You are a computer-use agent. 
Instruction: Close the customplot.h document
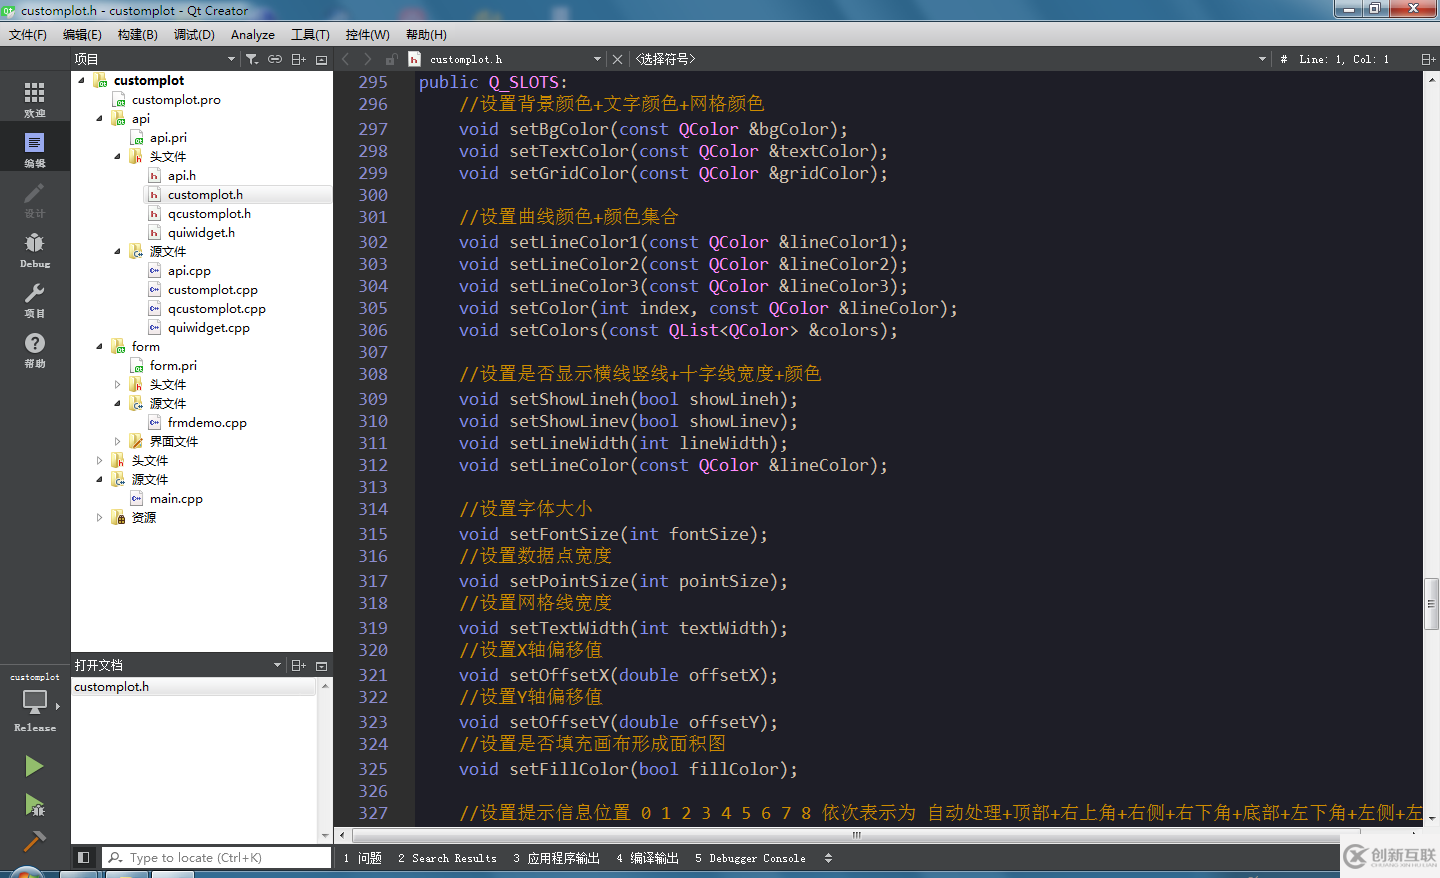(x=617, y=59)
